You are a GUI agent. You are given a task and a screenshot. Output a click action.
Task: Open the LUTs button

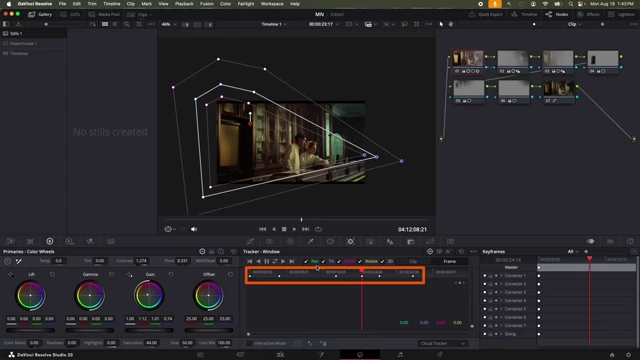[70, 14]
